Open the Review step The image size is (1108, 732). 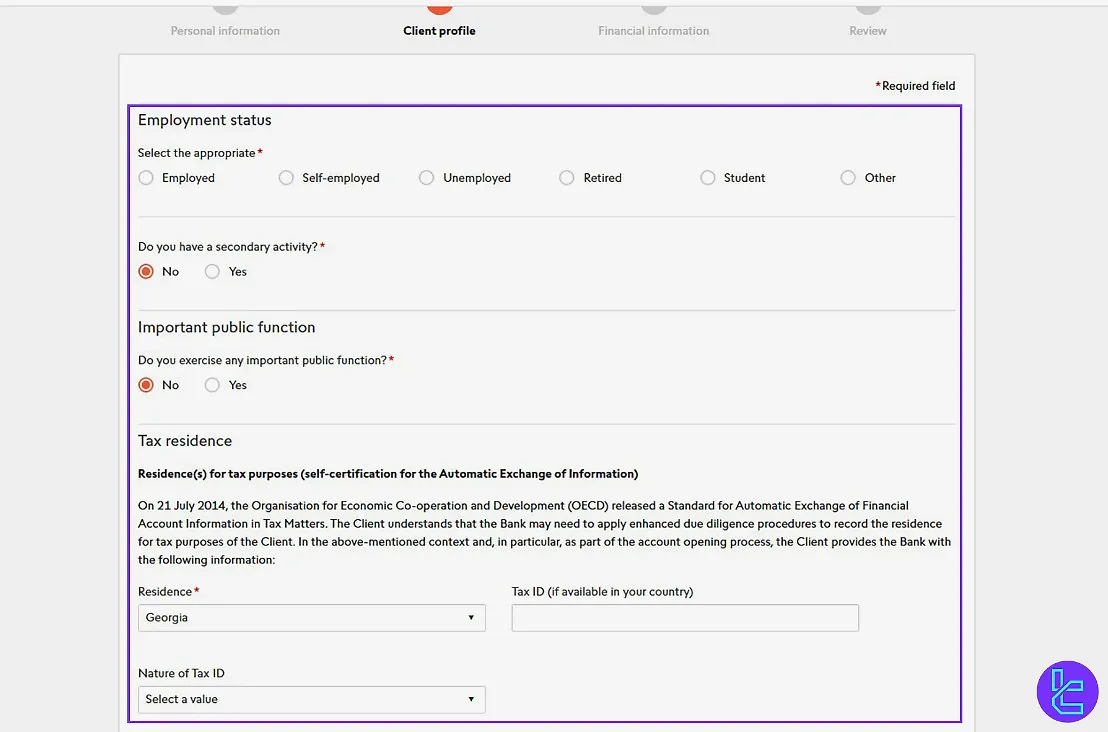[x=867, y=31]
